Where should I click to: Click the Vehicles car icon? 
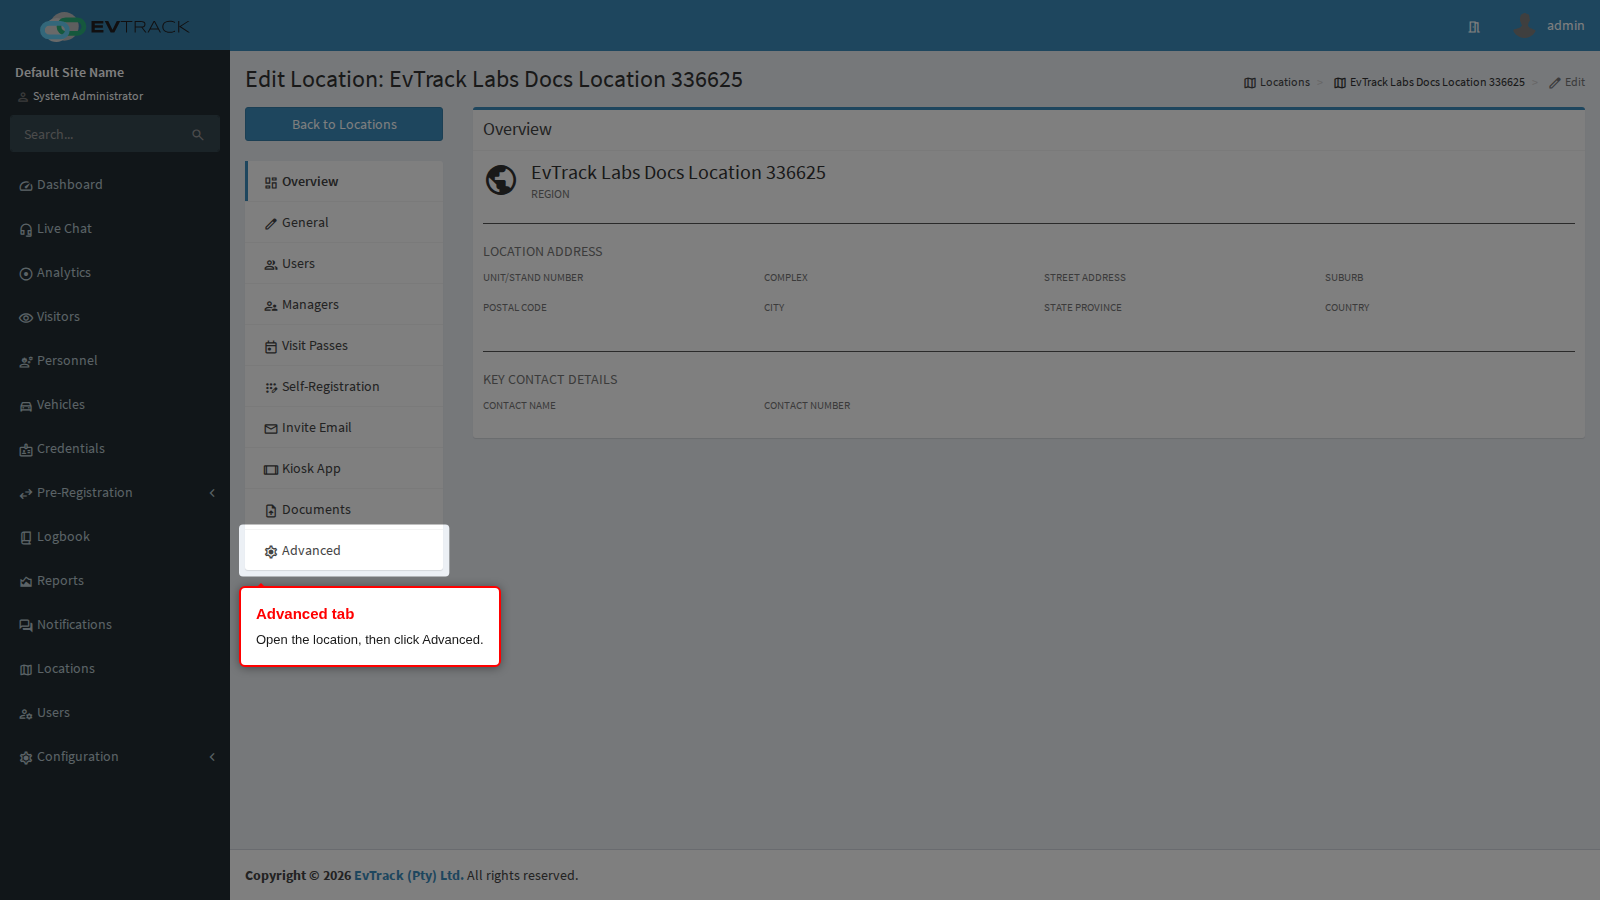(x=26, y=406)
